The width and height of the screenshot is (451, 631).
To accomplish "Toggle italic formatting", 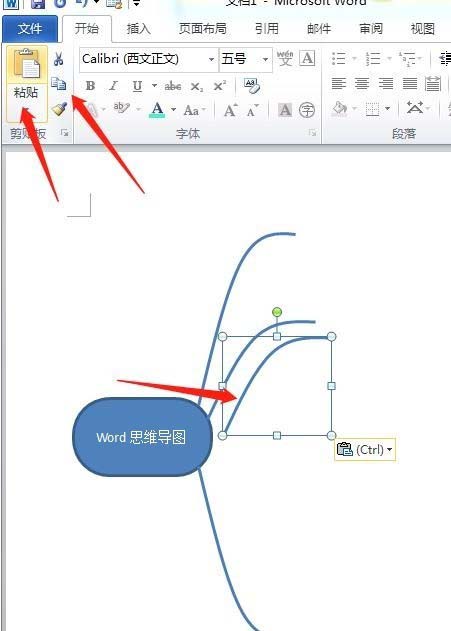I will [114, 86].
